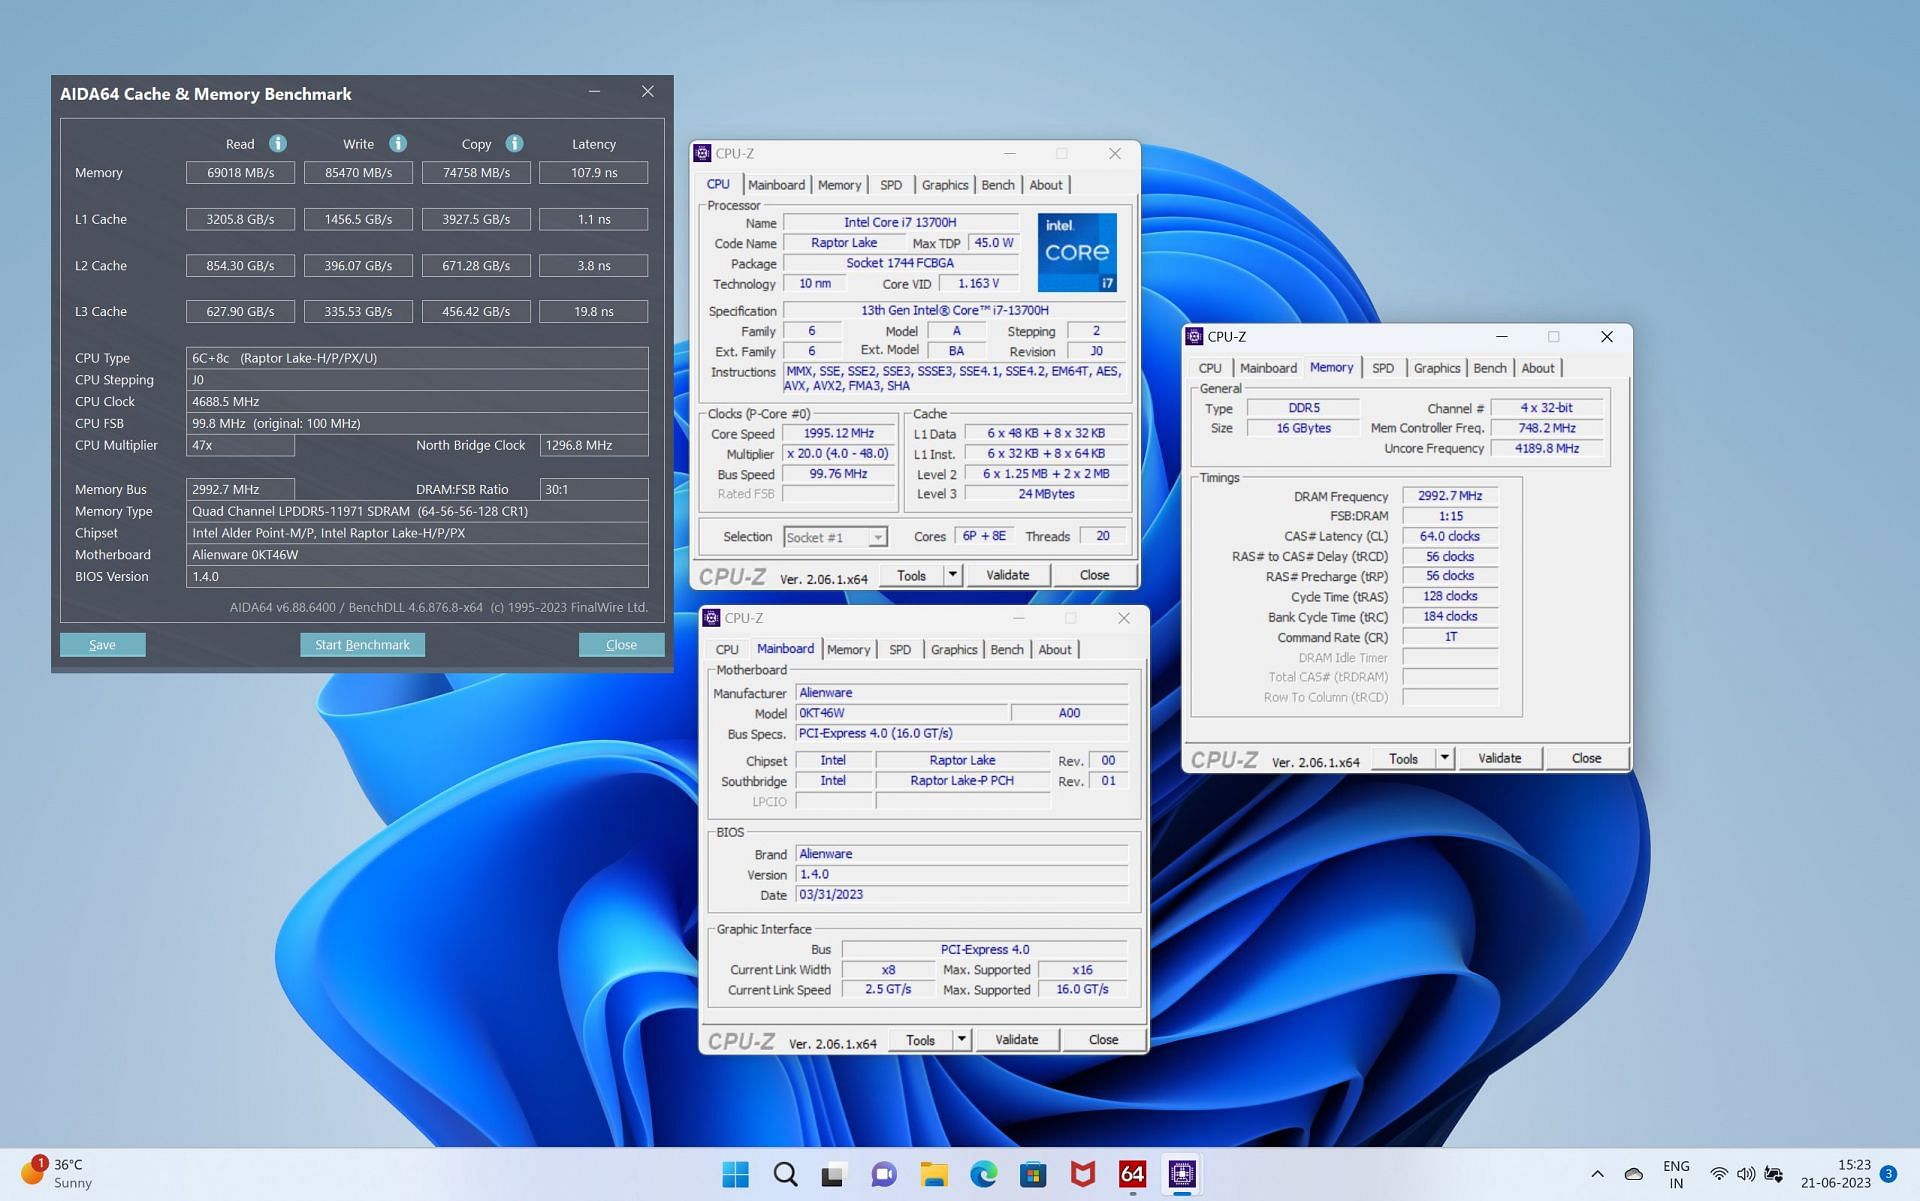The height and width of the screenshot is (1201, 1920).
Task: Click Close in Mainboard CPU-Z window
Action: (x=1103, y=1040)
